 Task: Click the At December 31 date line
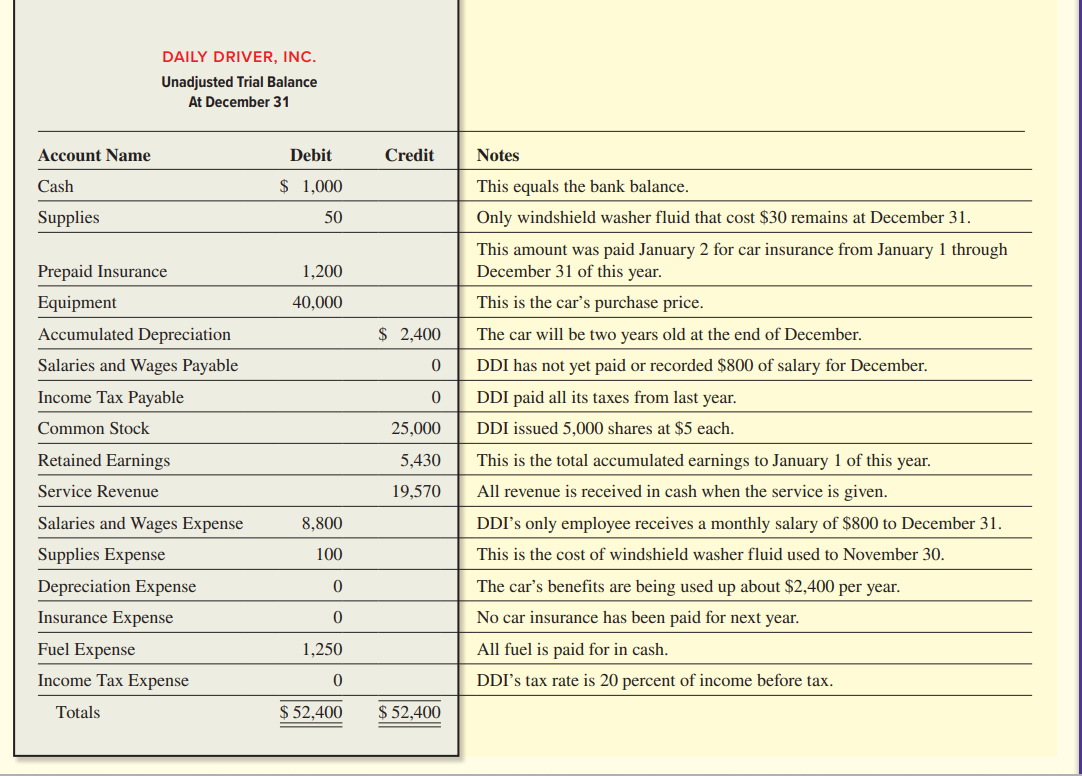[238, 102]
